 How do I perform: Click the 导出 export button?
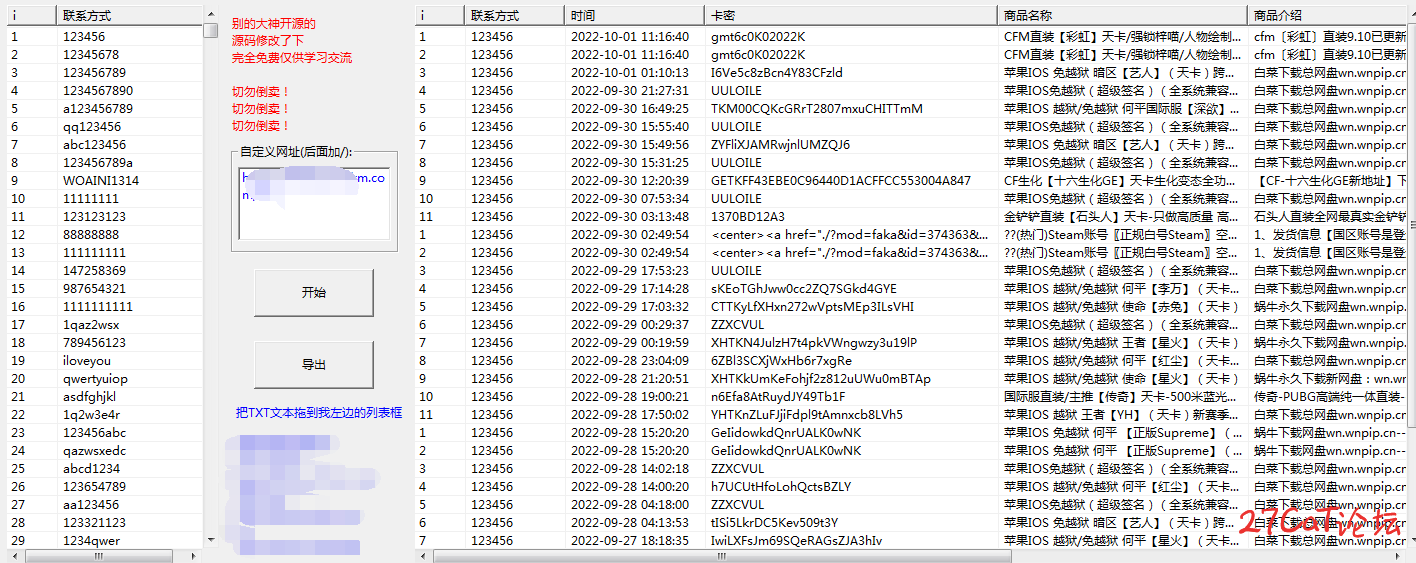314,365
